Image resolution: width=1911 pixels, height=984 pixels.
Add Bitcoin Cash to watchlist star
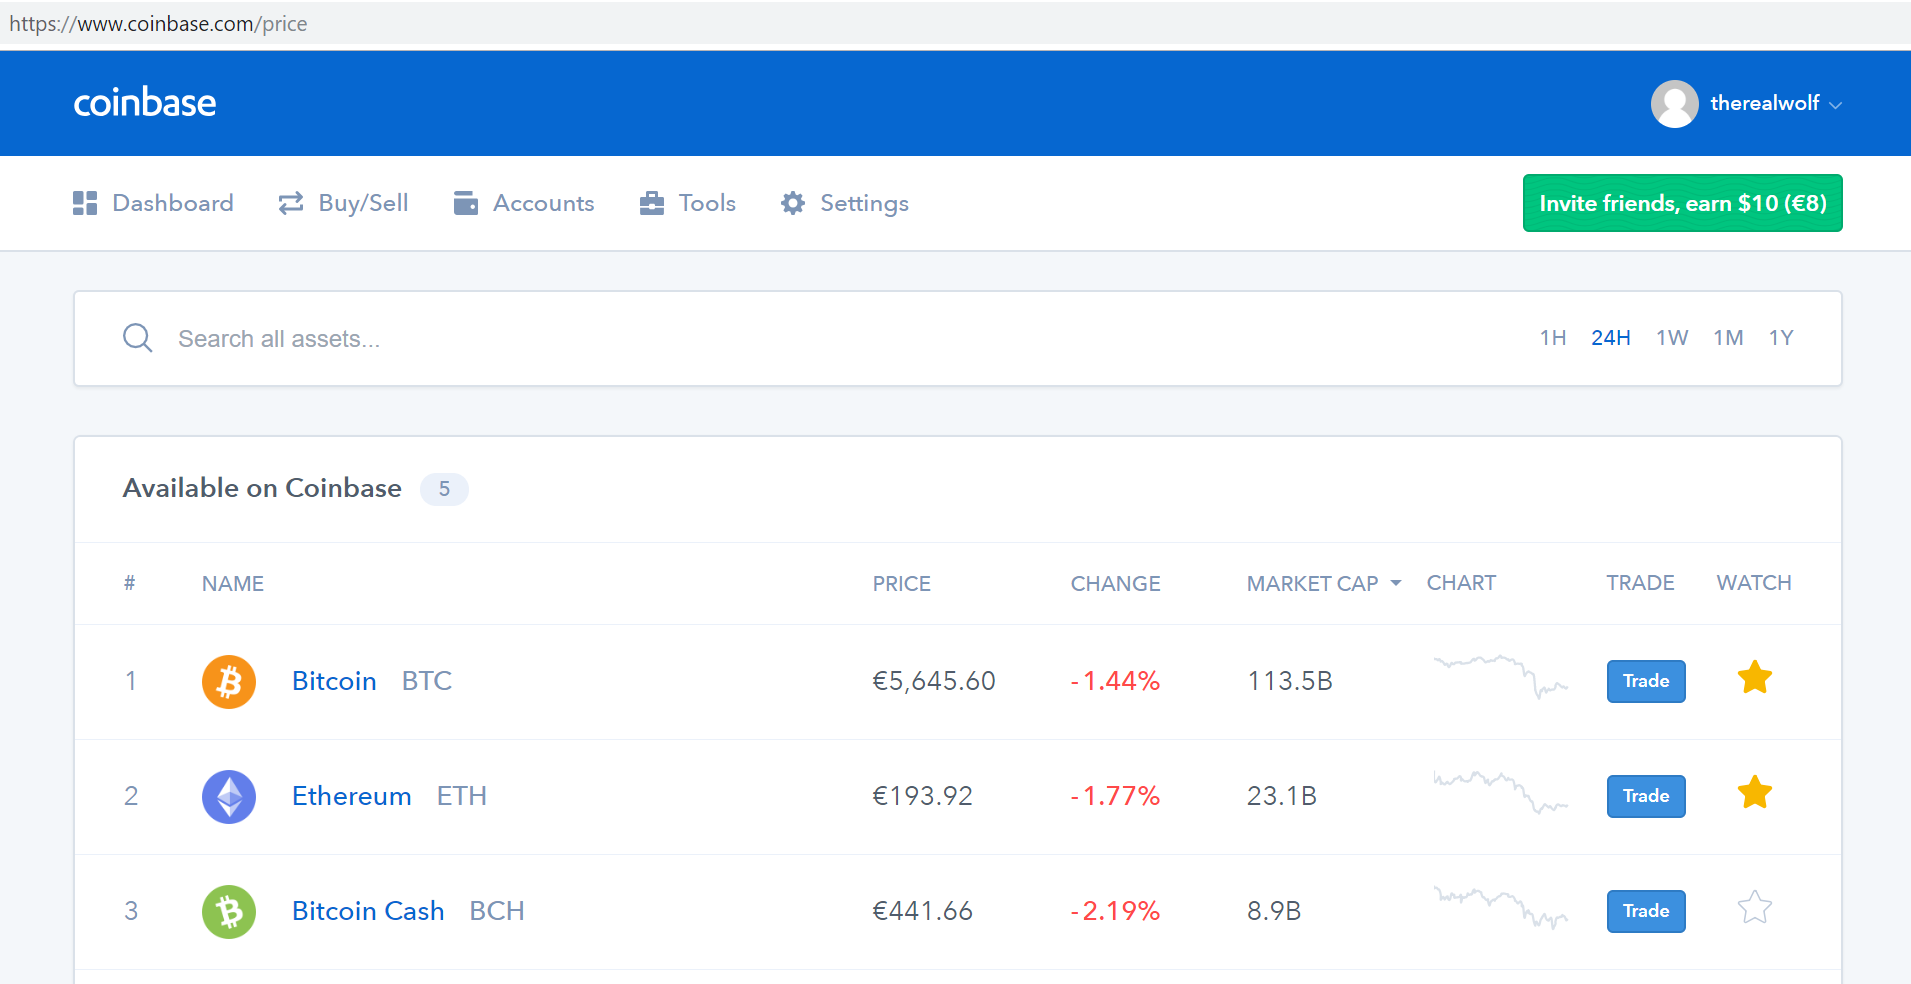(1755, 908)
